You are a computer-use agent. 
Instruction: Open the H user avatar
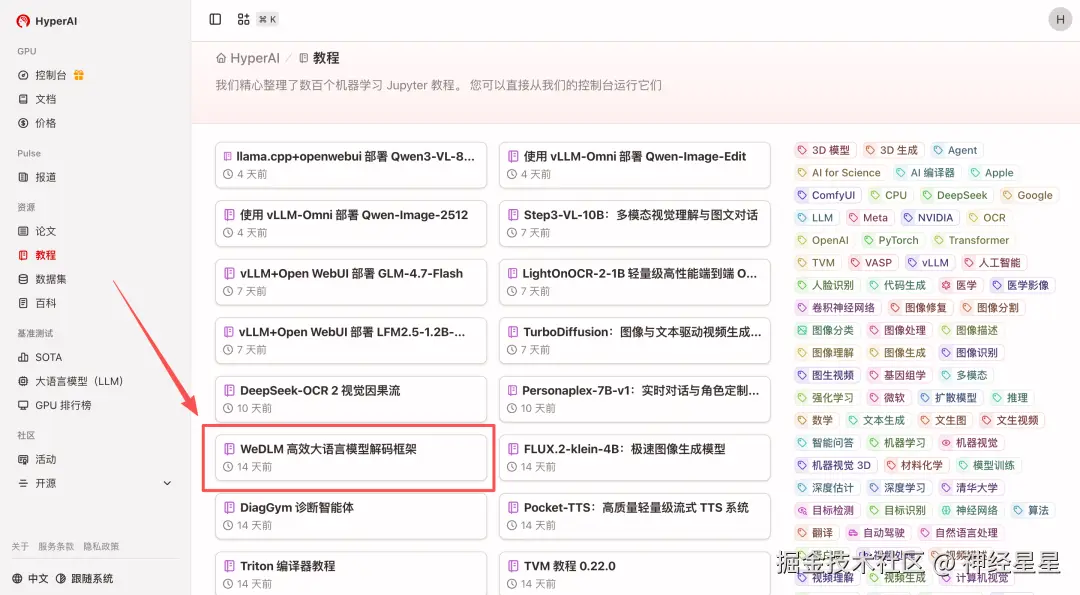(x=1060, y=20)
